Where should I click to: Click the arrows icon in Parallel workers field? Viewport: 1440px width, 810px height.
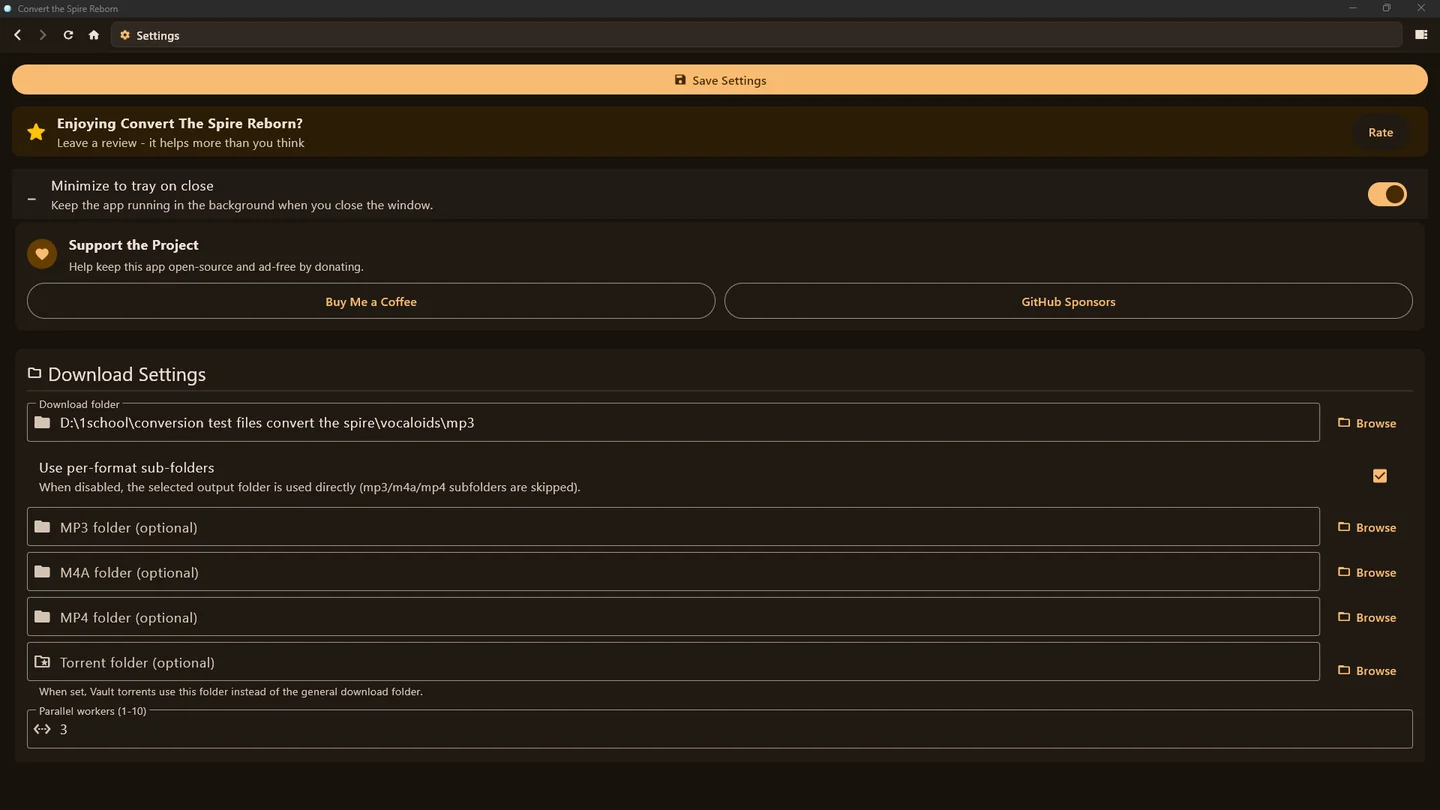click(x=42, y=729)
